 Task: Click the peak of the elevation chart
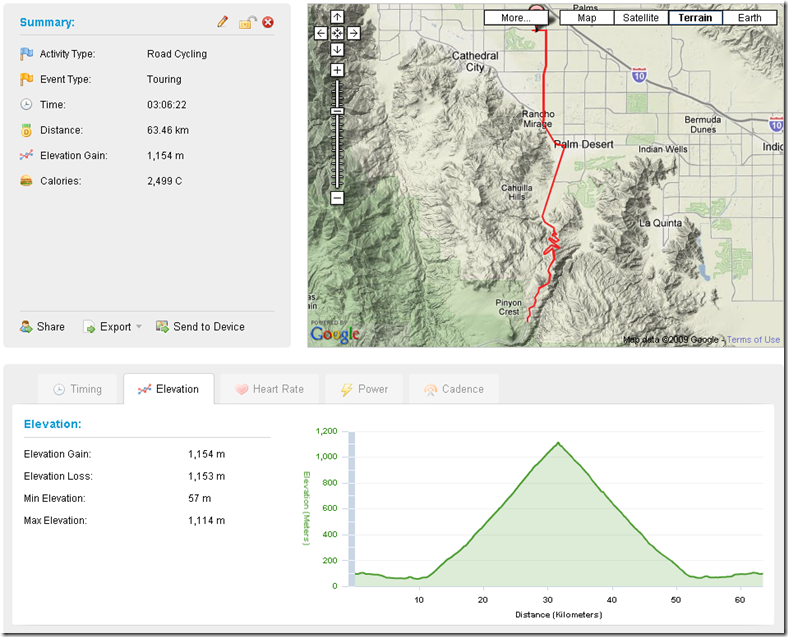pos(558,443)
